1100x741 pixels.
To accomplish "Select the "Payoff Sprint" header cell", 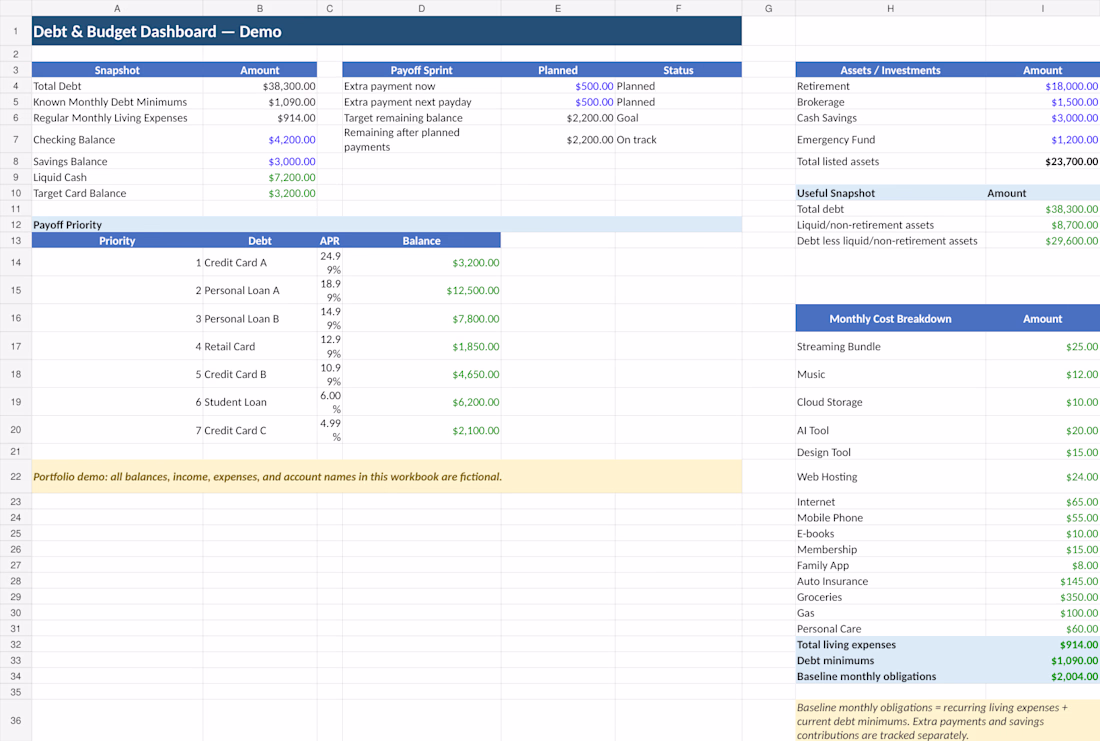I will point(422,70).
